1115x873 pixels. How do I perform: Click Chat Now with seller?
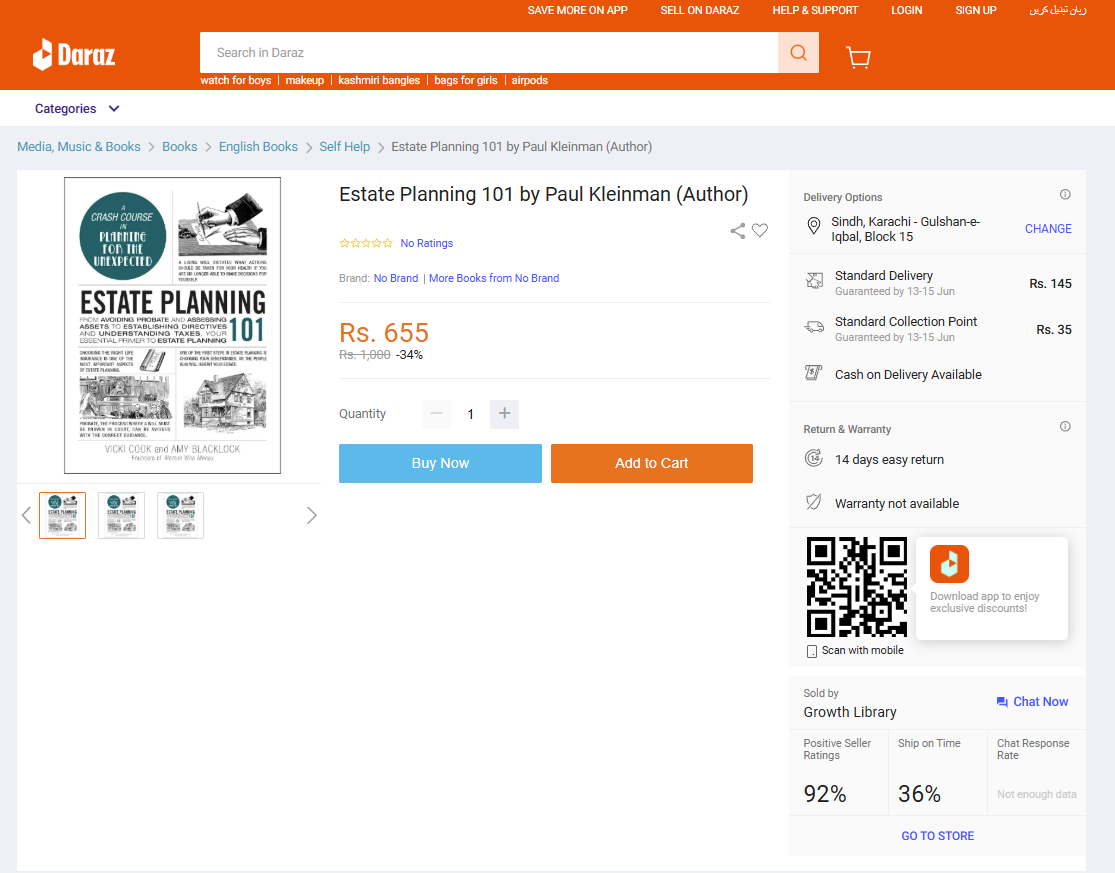(1033, 702)
